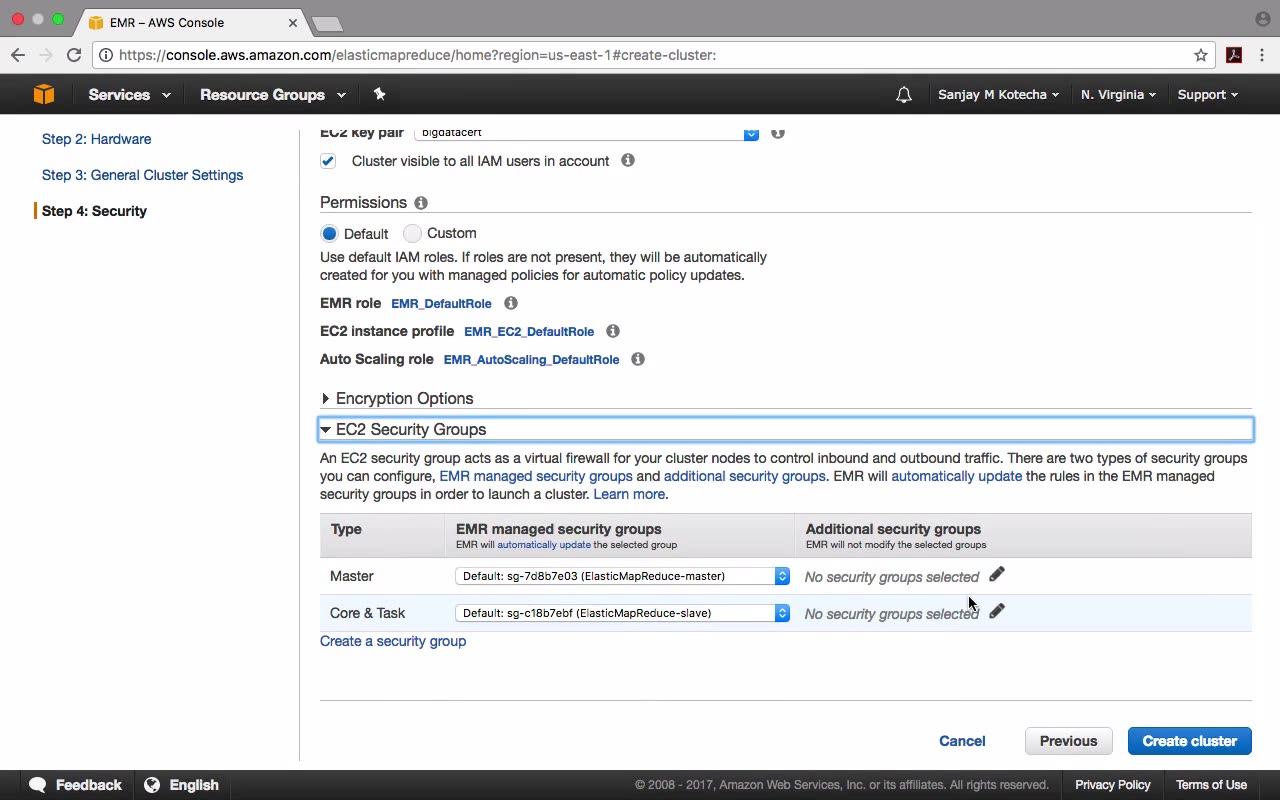Click the 'Core & Task' row type label
Screen dimensions: 1280x800
point(368,613)
